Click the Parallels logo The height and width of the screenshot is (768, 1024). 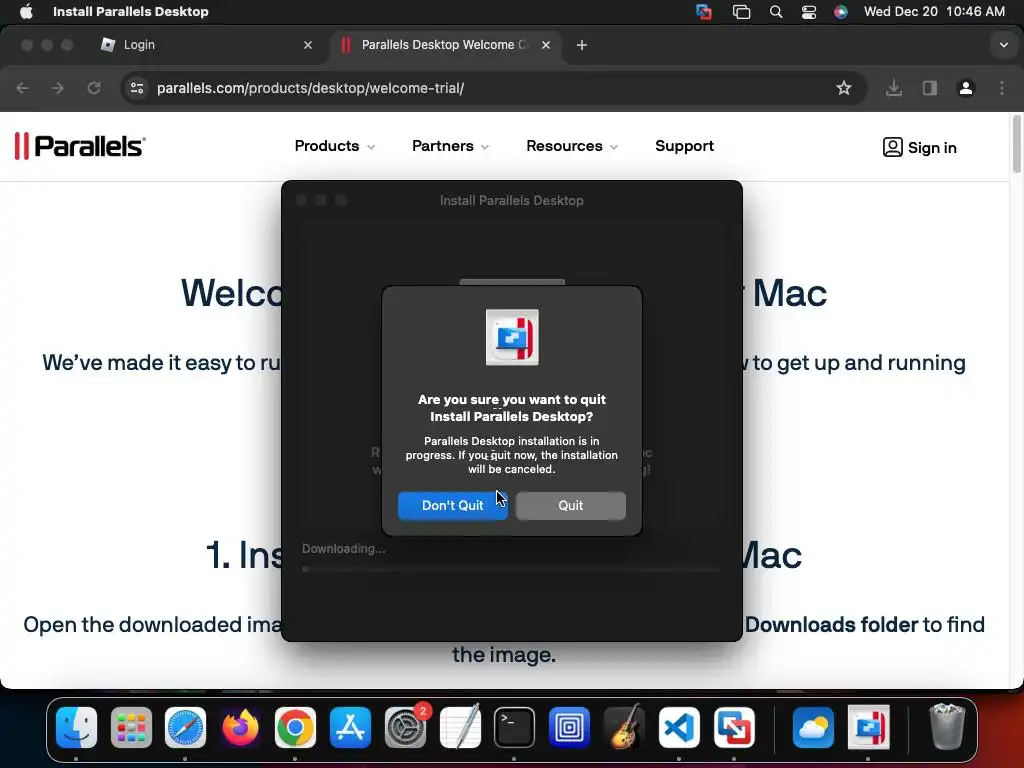tap(80, 146)
